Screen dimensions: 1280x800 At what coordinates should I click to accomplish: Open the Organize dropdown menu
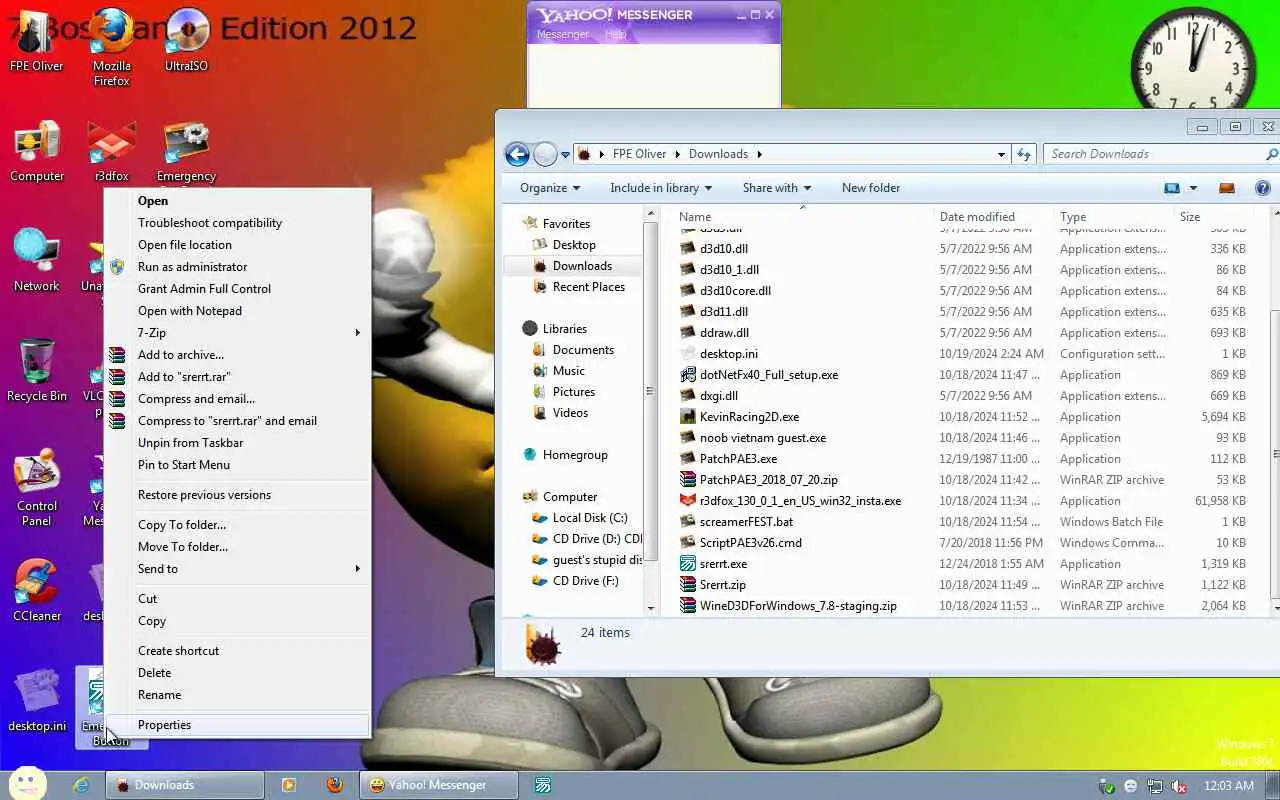[x=550, y=188]
